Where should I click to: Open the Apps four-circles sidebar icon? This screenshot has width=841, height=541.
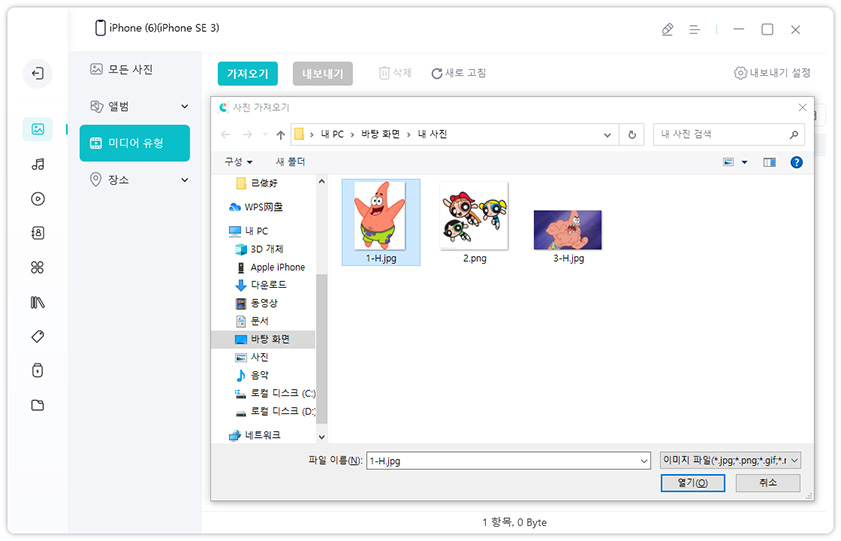[38, 267]
